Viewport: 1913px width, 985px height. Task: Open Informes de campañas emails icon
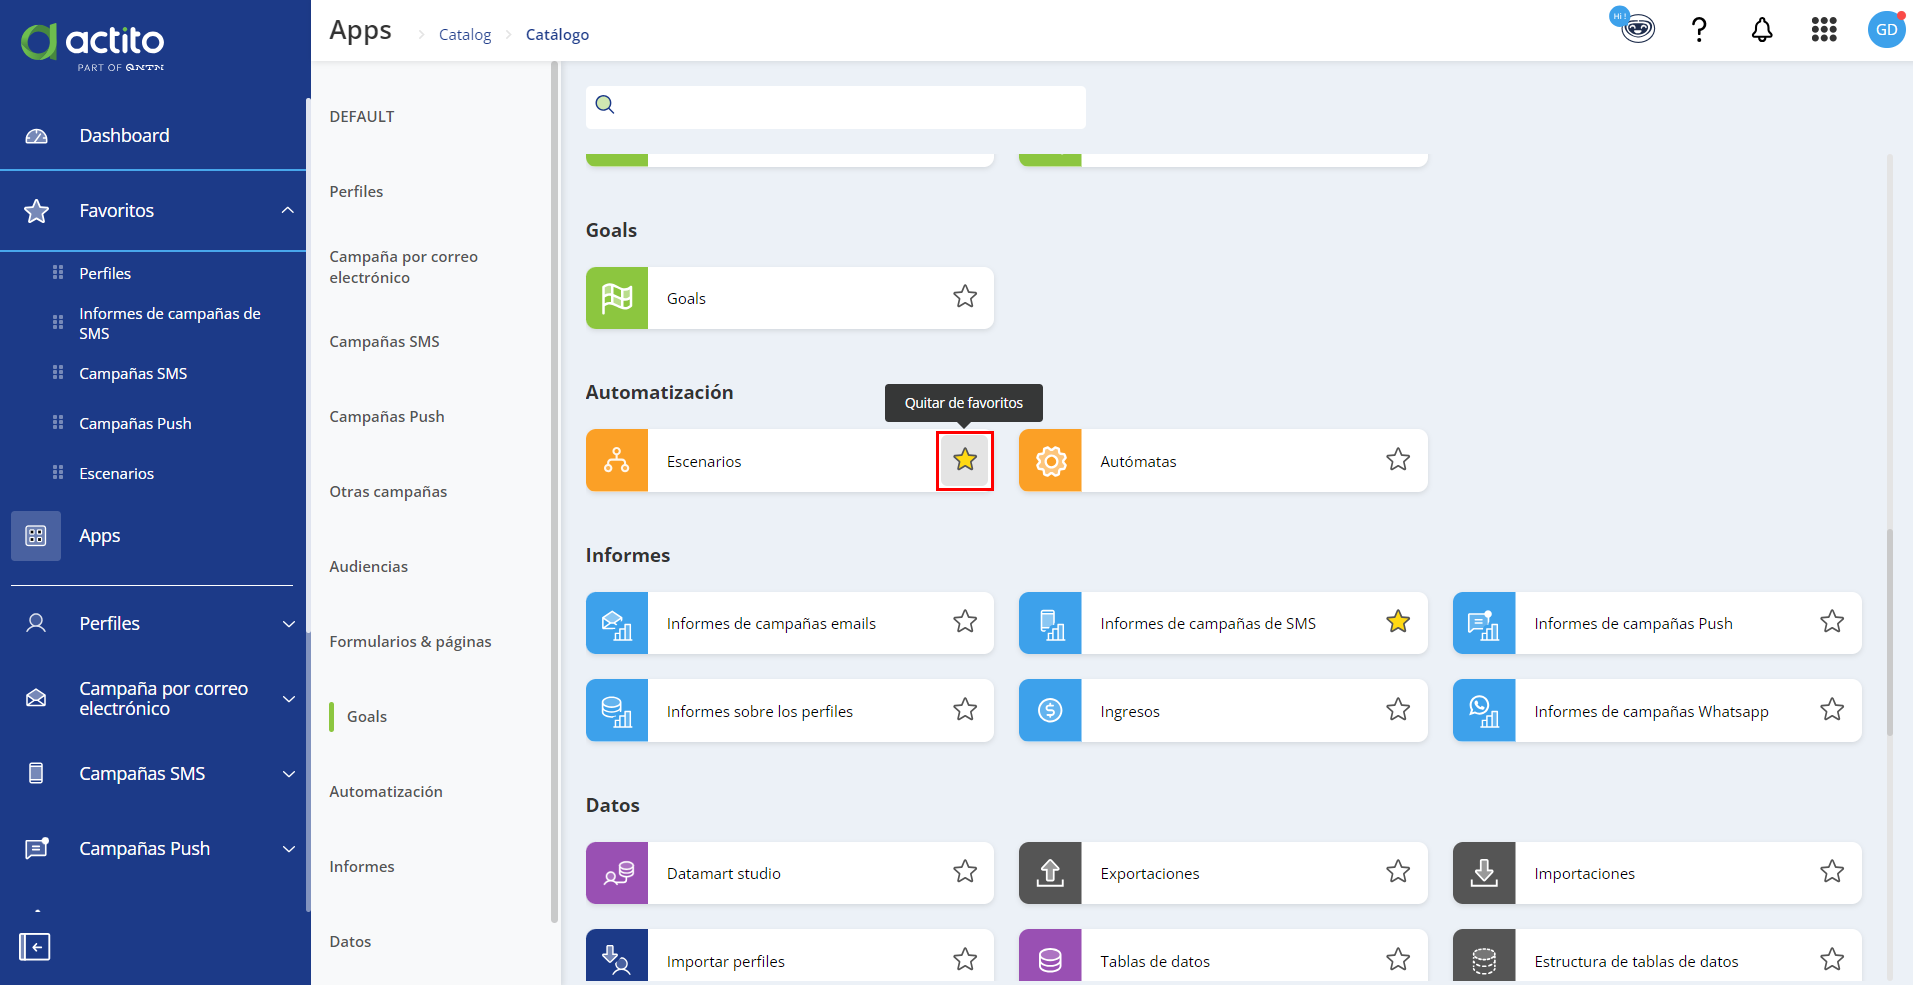[617, 623]
